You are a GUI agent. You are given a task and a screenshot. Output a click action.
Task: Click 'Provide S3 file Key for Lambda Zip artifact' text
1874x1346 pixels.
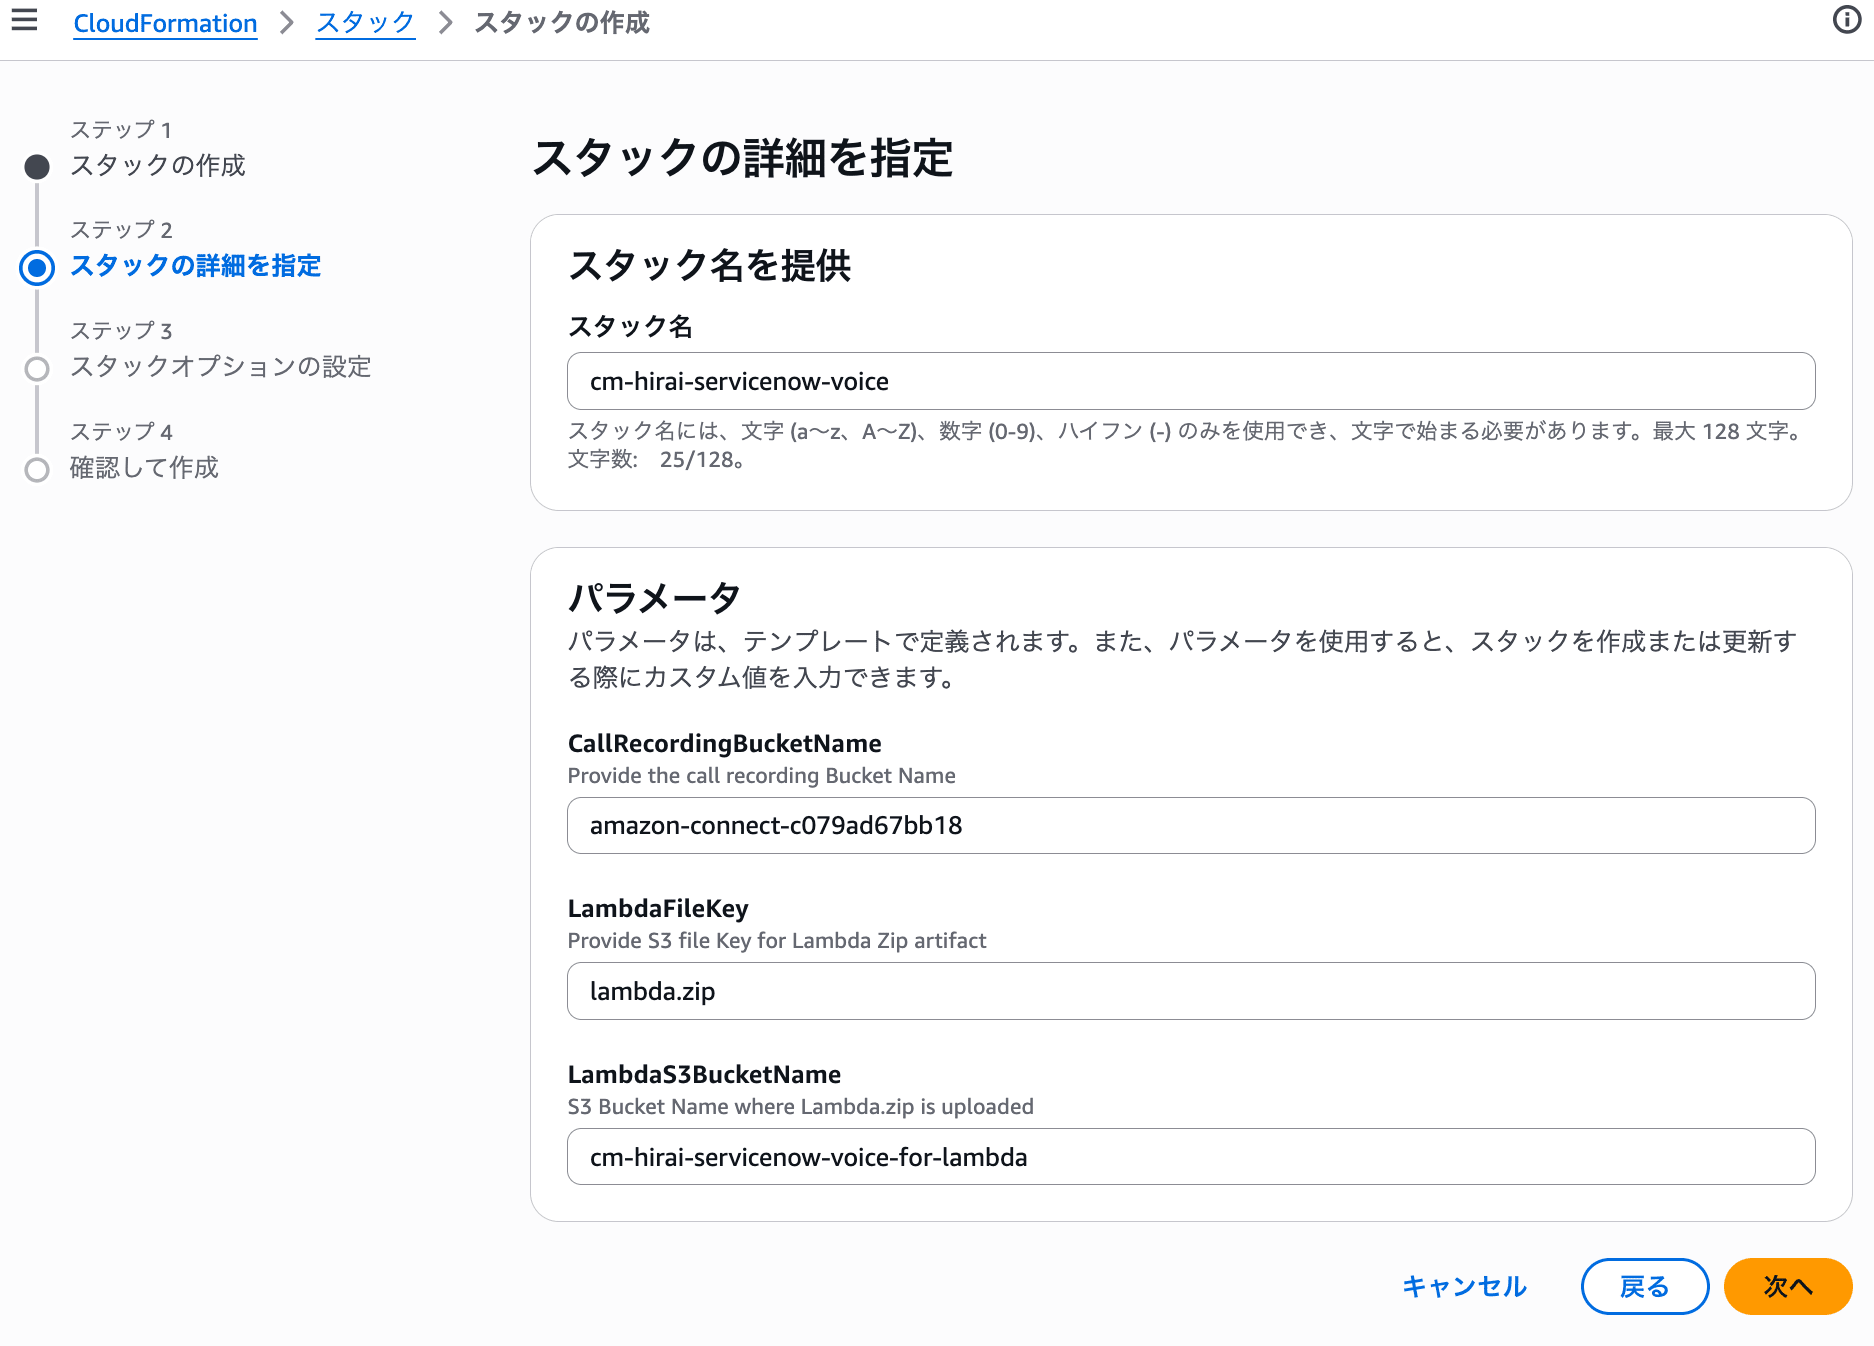[777, 941]
